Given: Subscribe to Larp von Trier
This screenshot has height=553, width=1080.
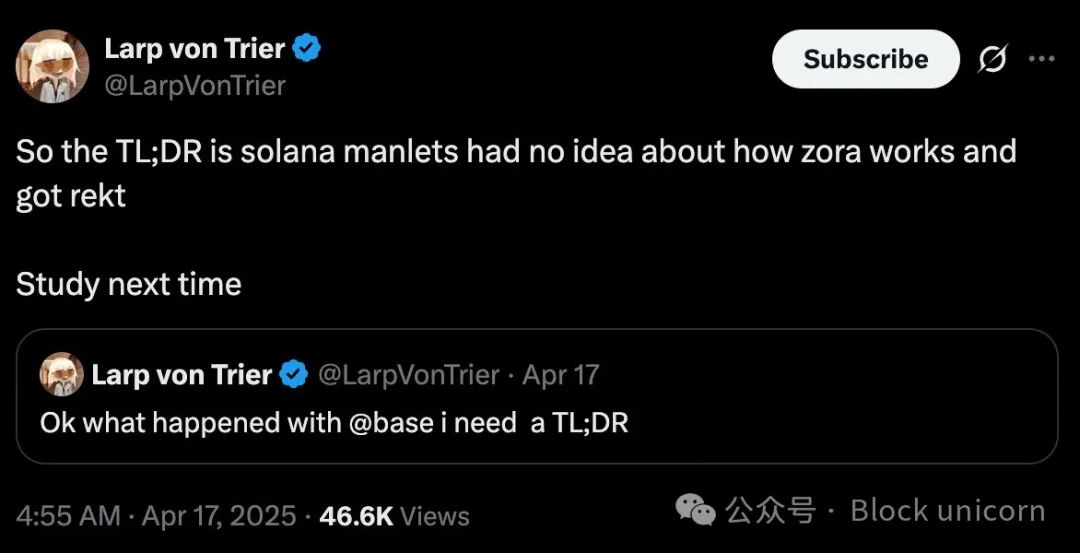Looking at the screenshot, I should pyautogui.click(x=865, y=59).
